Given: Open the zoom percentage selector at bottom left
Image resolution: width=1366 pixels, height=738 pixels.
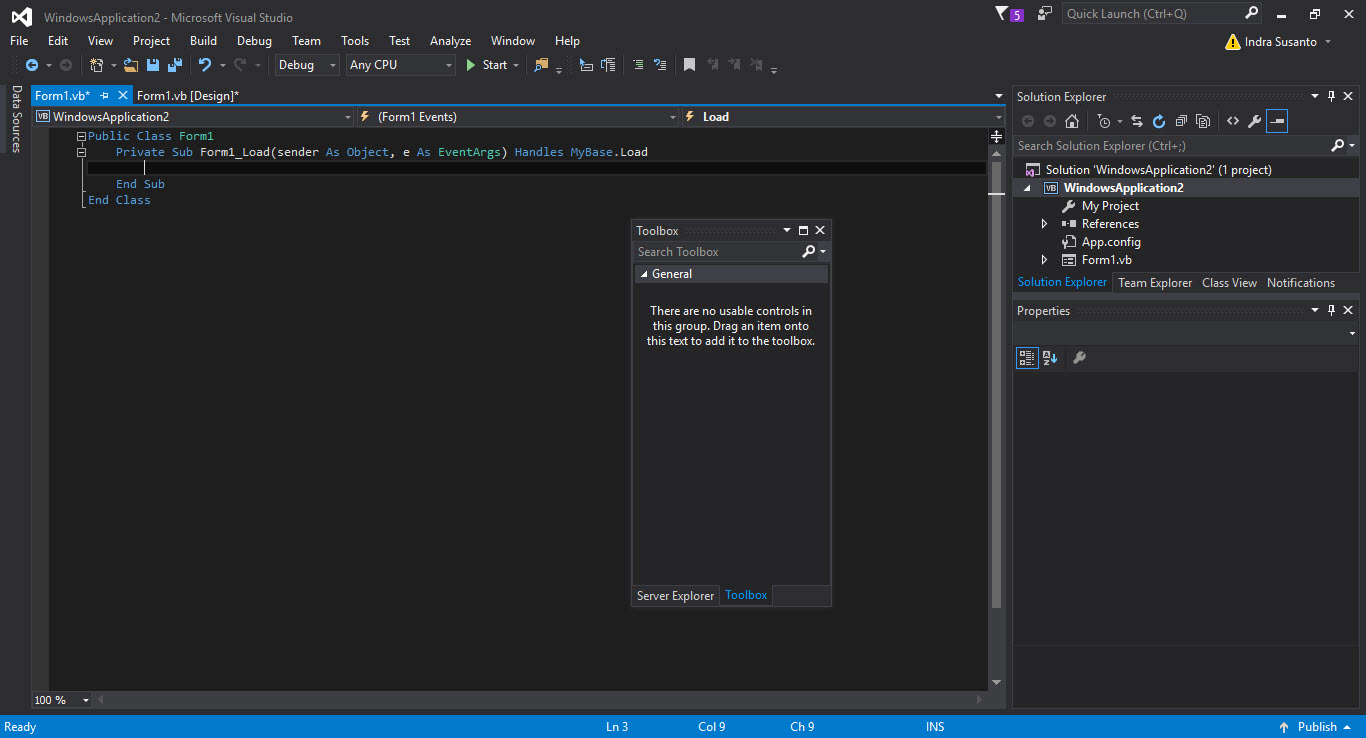Looking at the screenshot, I should [x=60, y=700].
